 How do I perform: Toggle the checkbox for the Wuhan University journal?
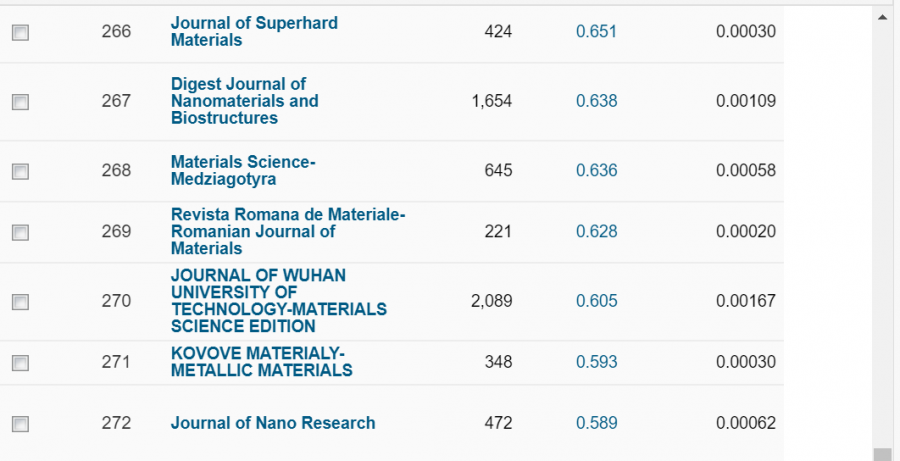click(x=20, y=301)
